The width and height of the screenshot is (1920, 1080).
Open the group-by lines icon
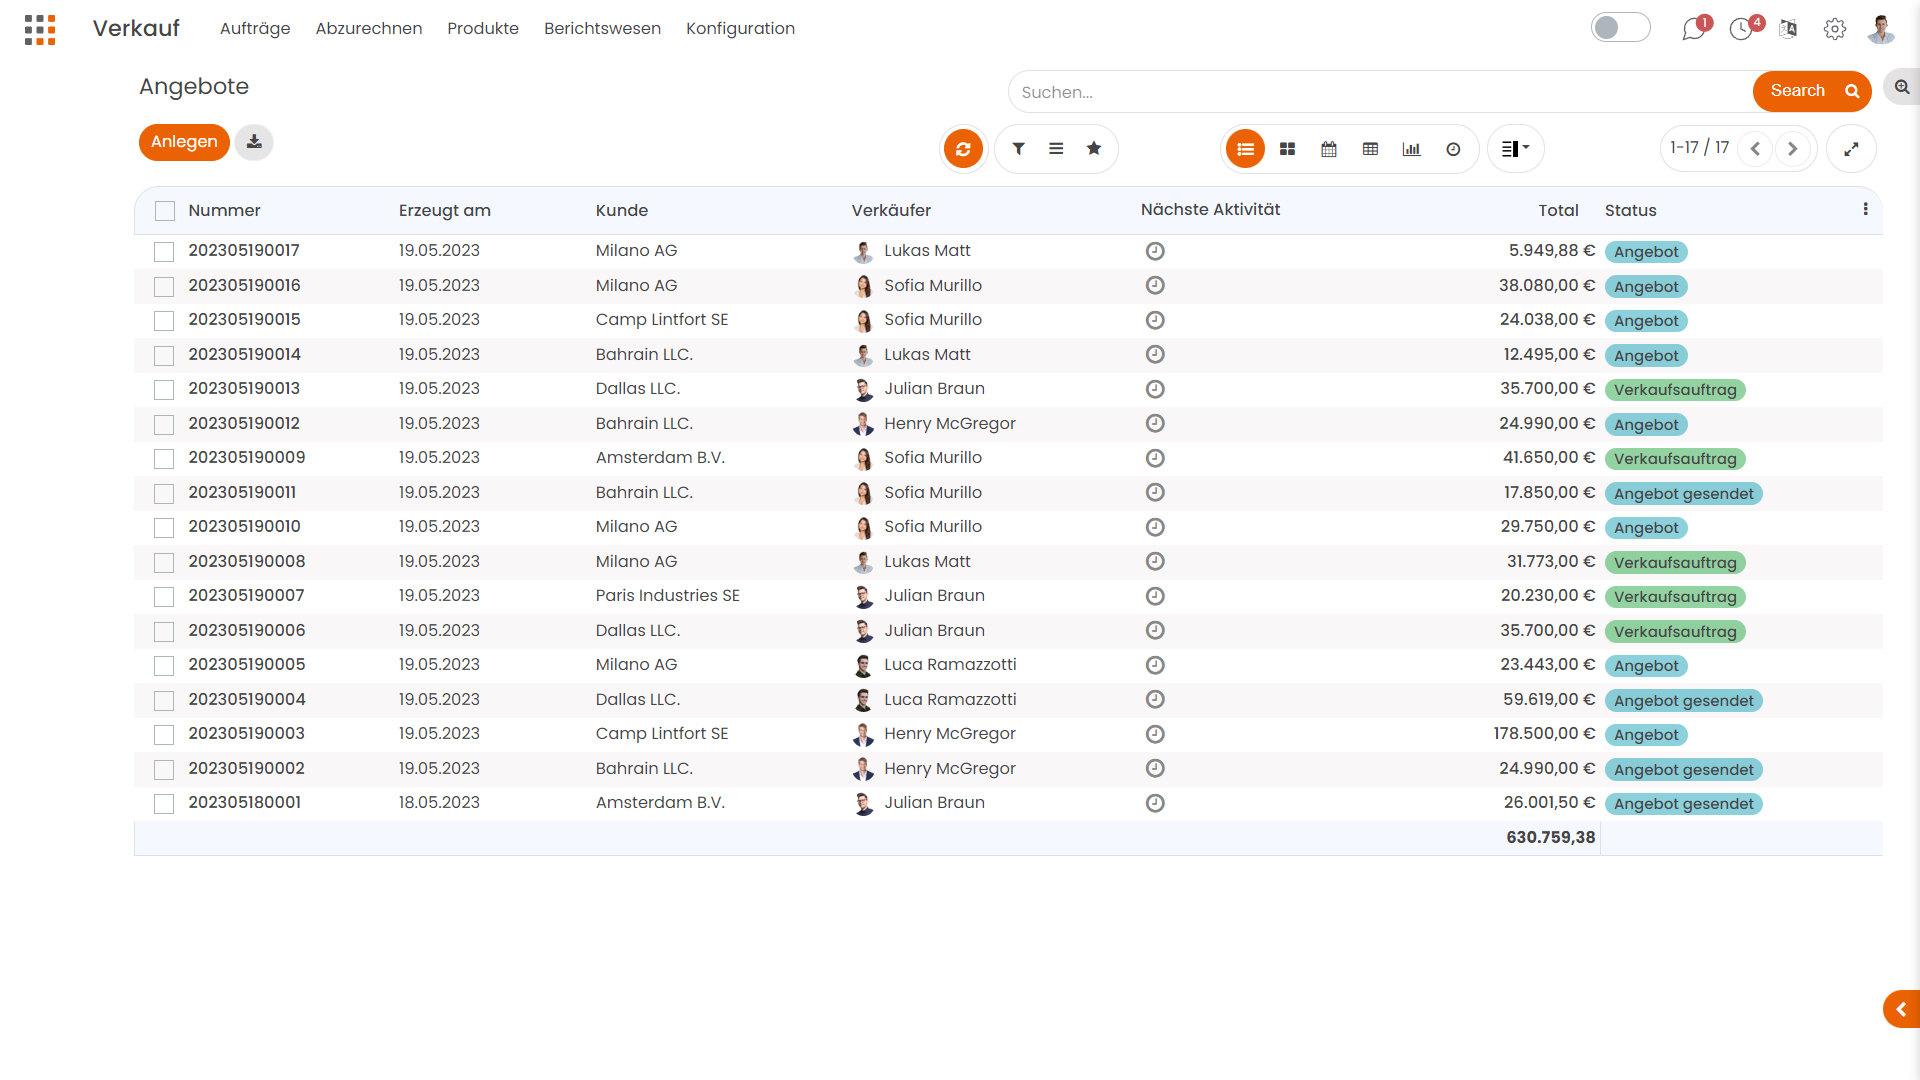(1056, 149)
